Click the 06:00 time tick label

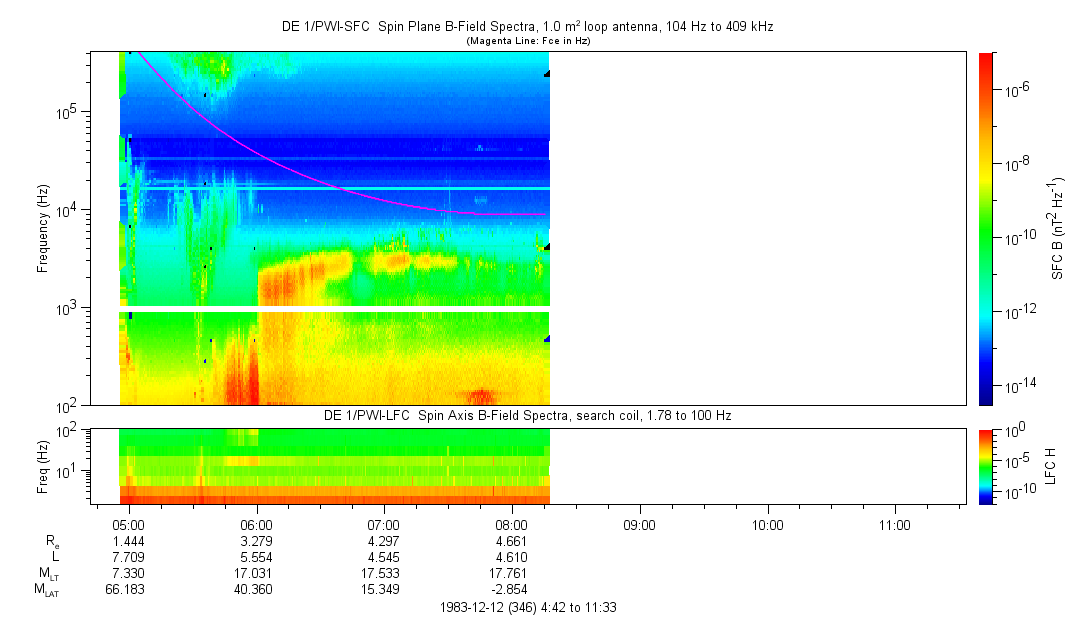[257, 524]
